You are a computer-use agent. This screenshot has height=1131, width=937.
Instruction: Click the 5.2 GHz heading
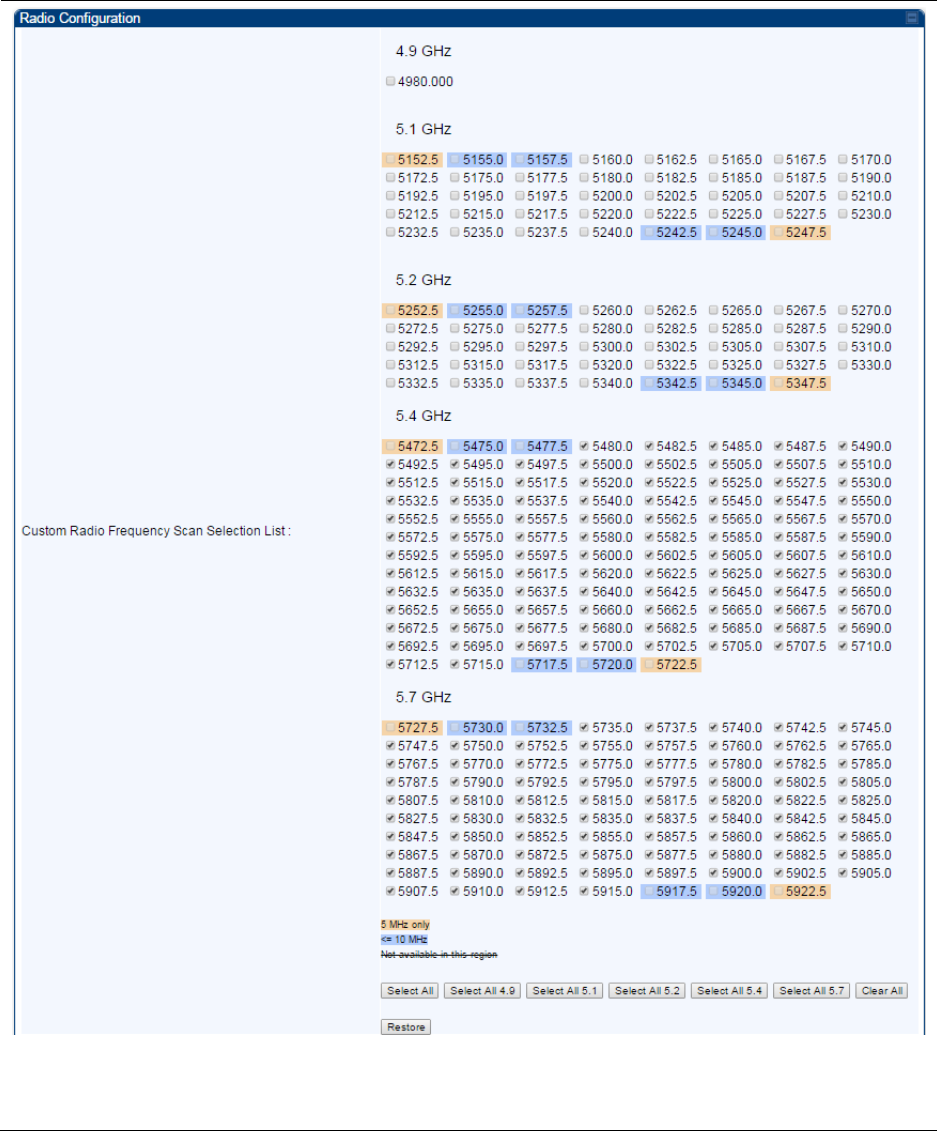[423, 280]
